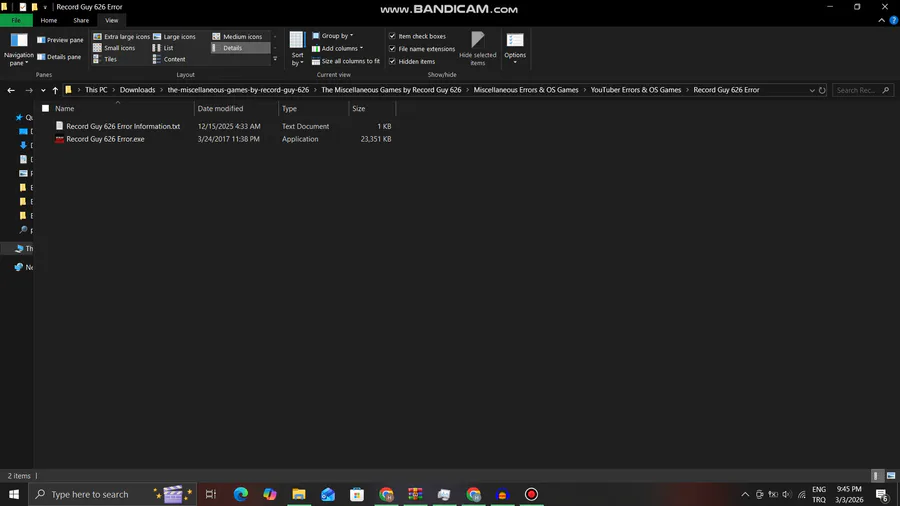Open recent locations dropdown arrow
Viewport: 900px width, 506px height.
click(43, 90)
